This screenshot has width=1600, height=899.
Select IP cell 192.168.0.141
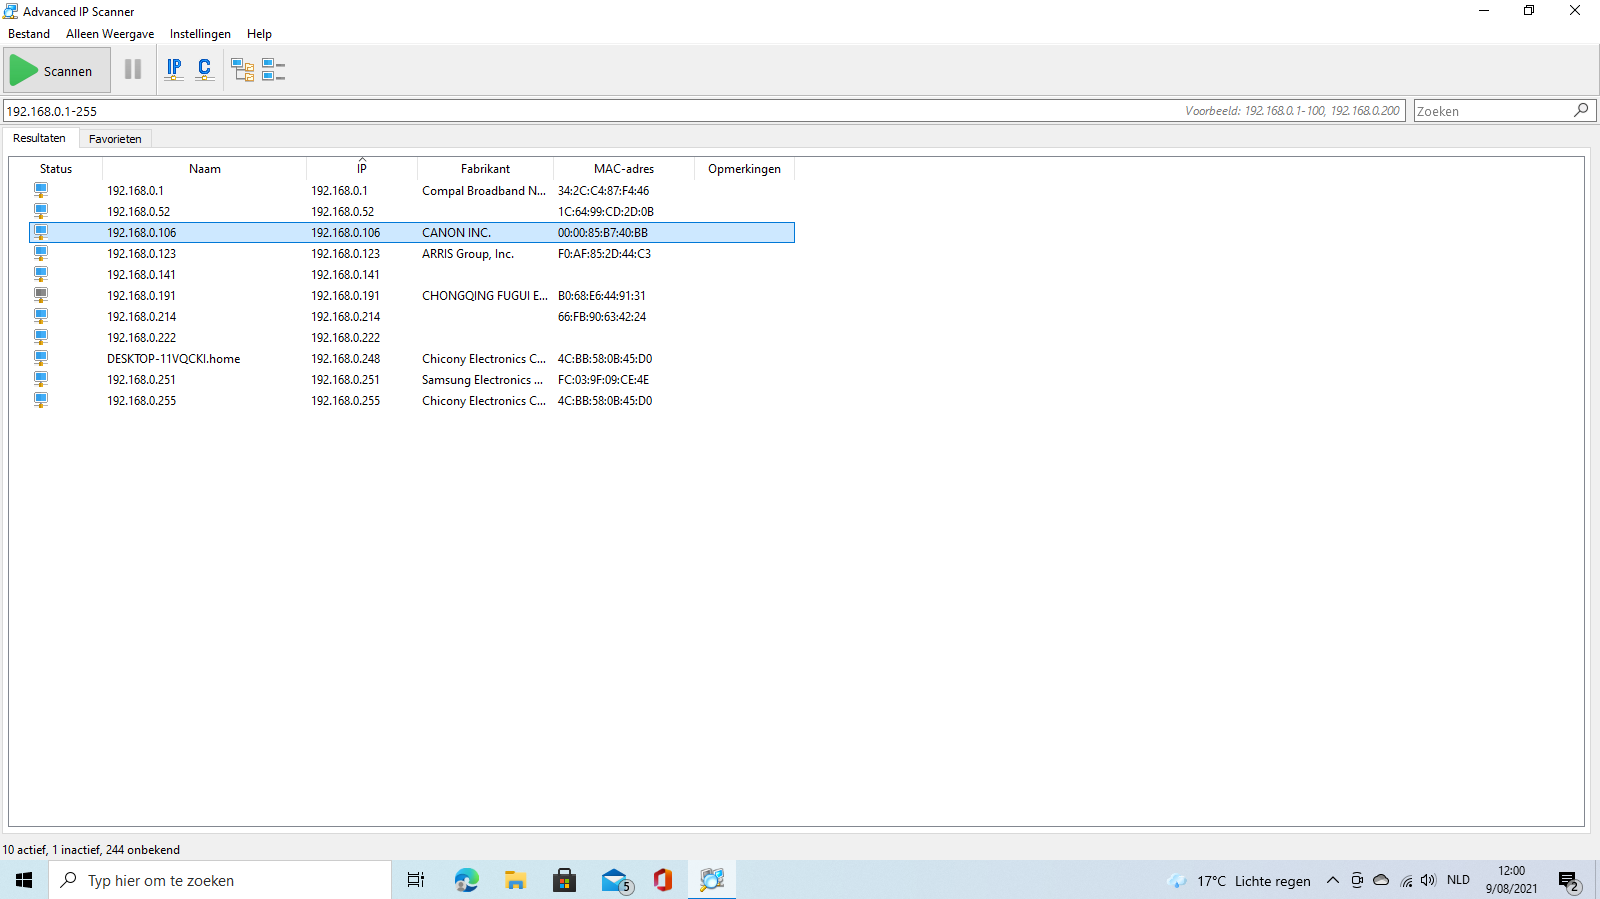click(x=345, y=275)
